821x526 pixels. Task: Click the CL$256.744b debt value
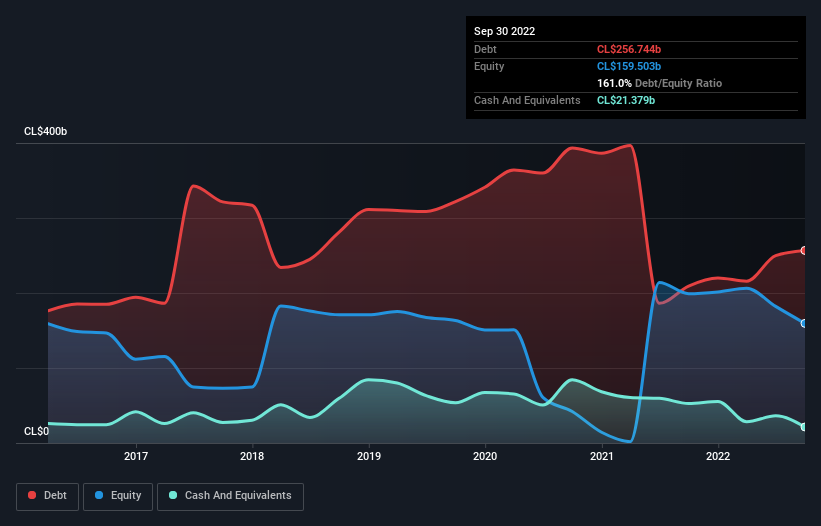pos(629,49)
